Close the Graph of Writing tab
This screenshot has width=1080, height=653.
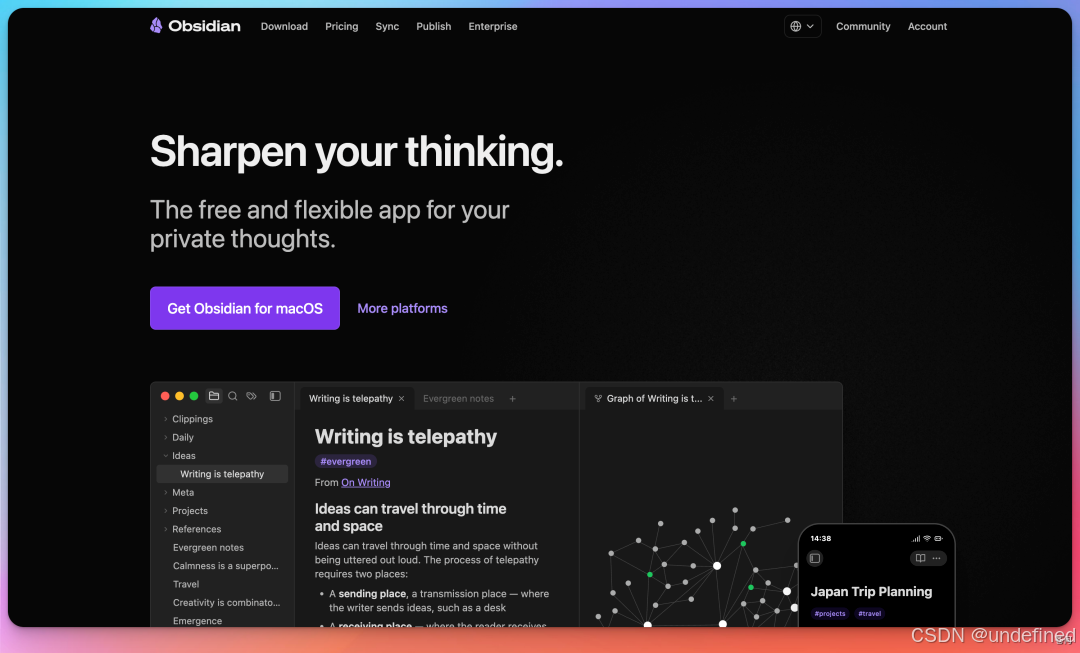(x=711, y=399)
